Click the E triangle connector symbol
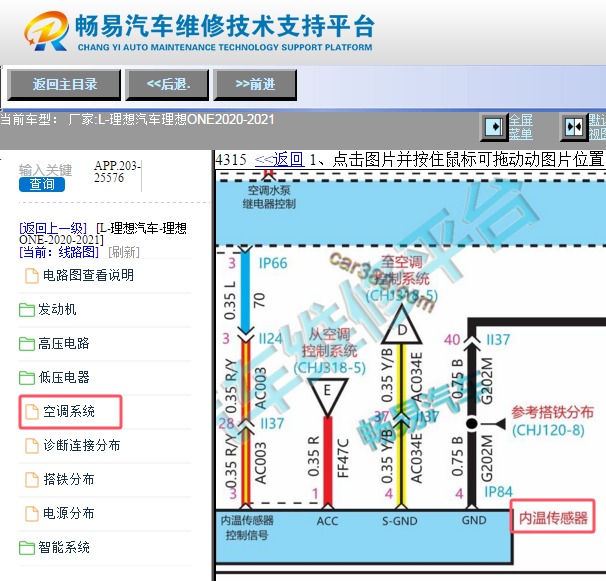The image size is (606, 581). click(x=327, y=397)
